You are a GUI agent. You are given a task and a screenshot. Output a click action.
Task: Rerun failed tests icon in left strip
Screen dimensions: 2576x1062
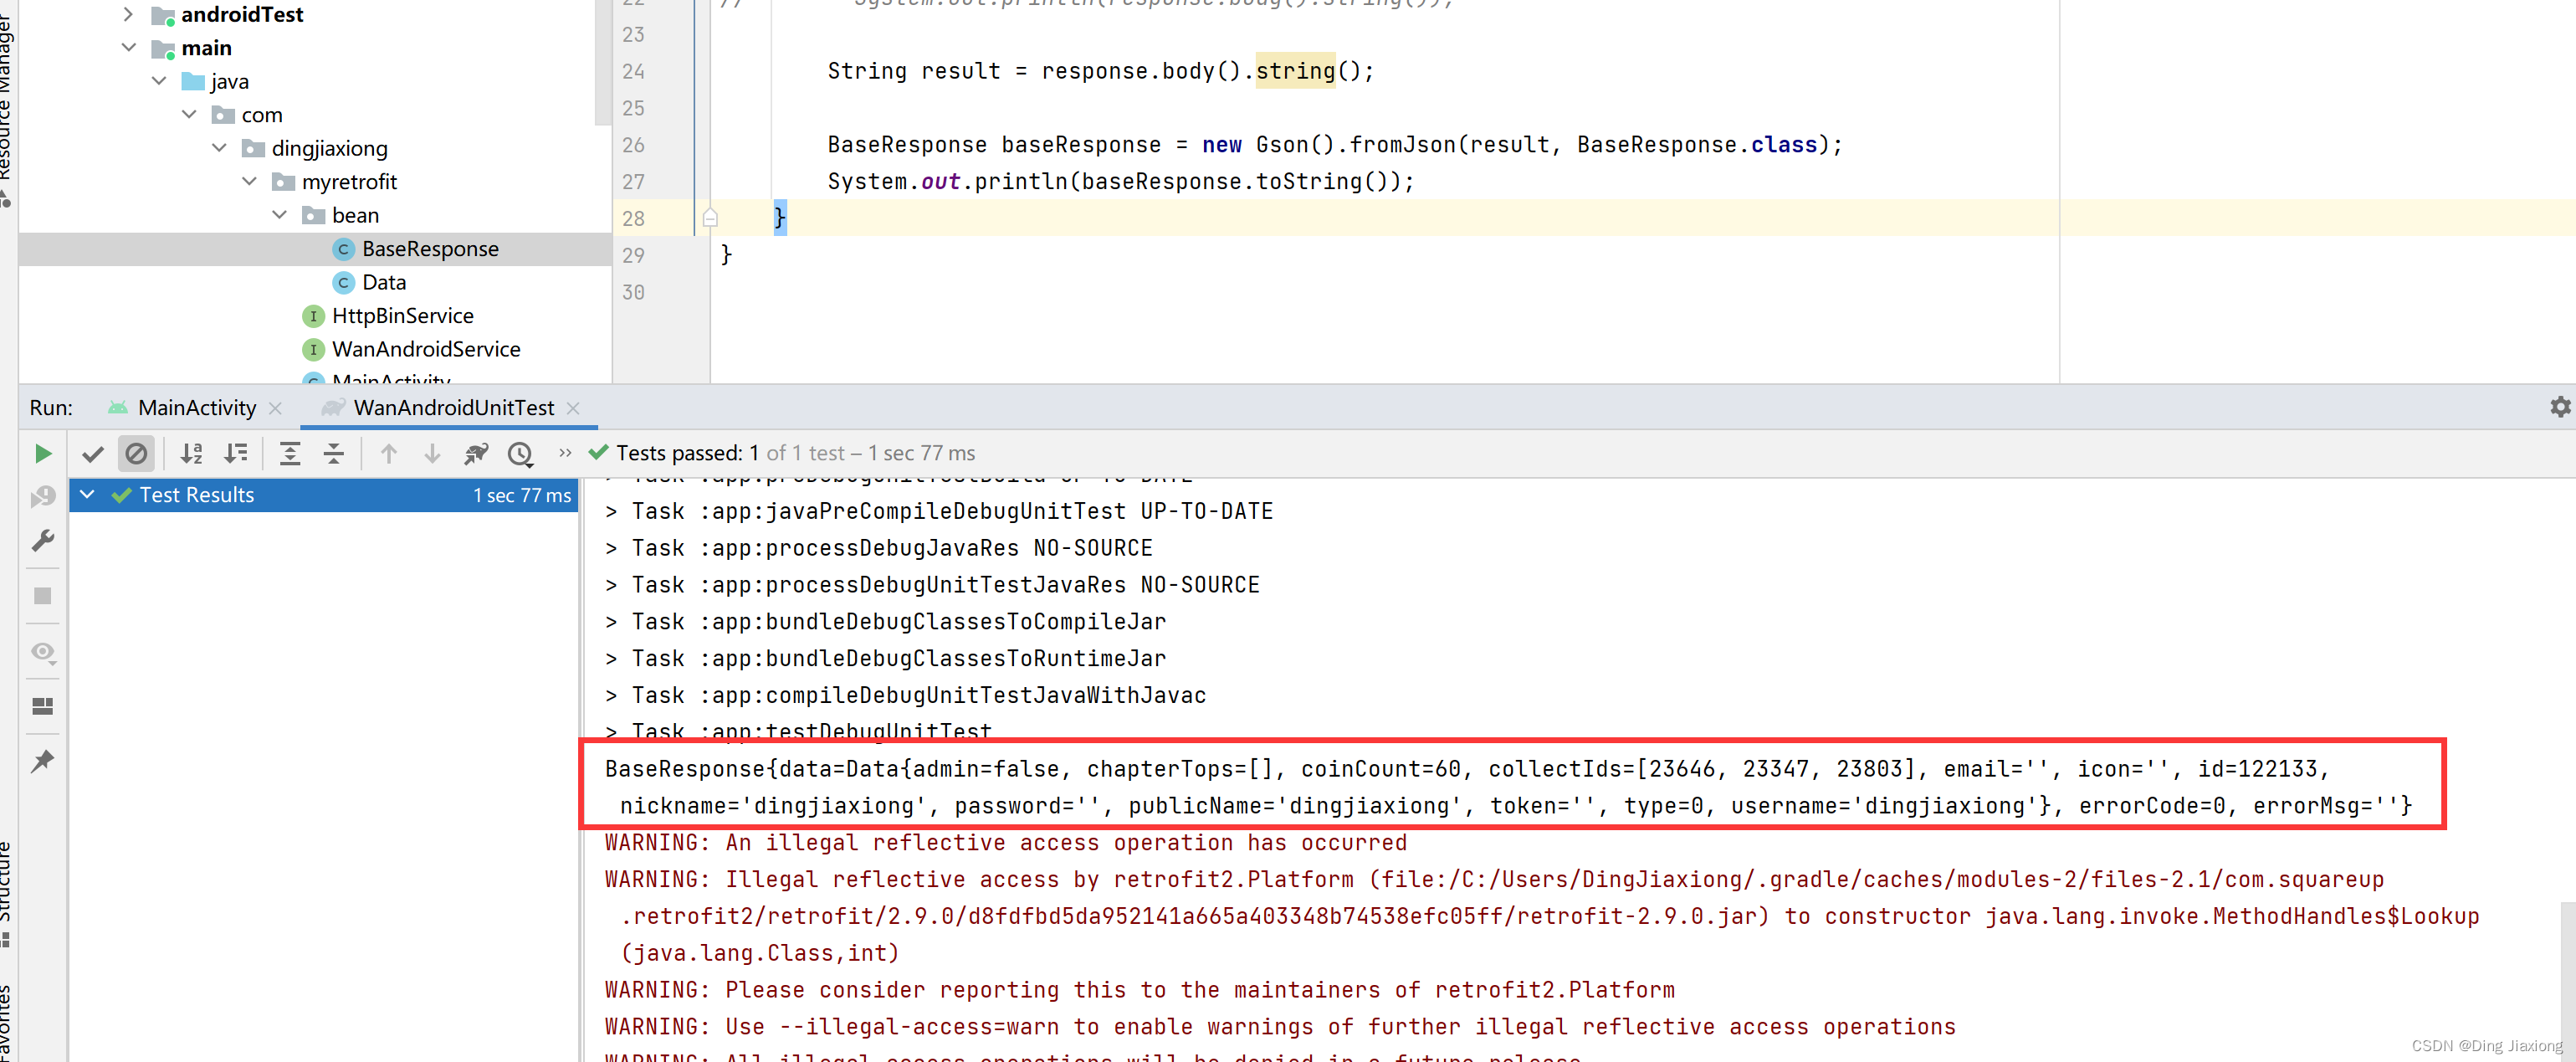43,496
